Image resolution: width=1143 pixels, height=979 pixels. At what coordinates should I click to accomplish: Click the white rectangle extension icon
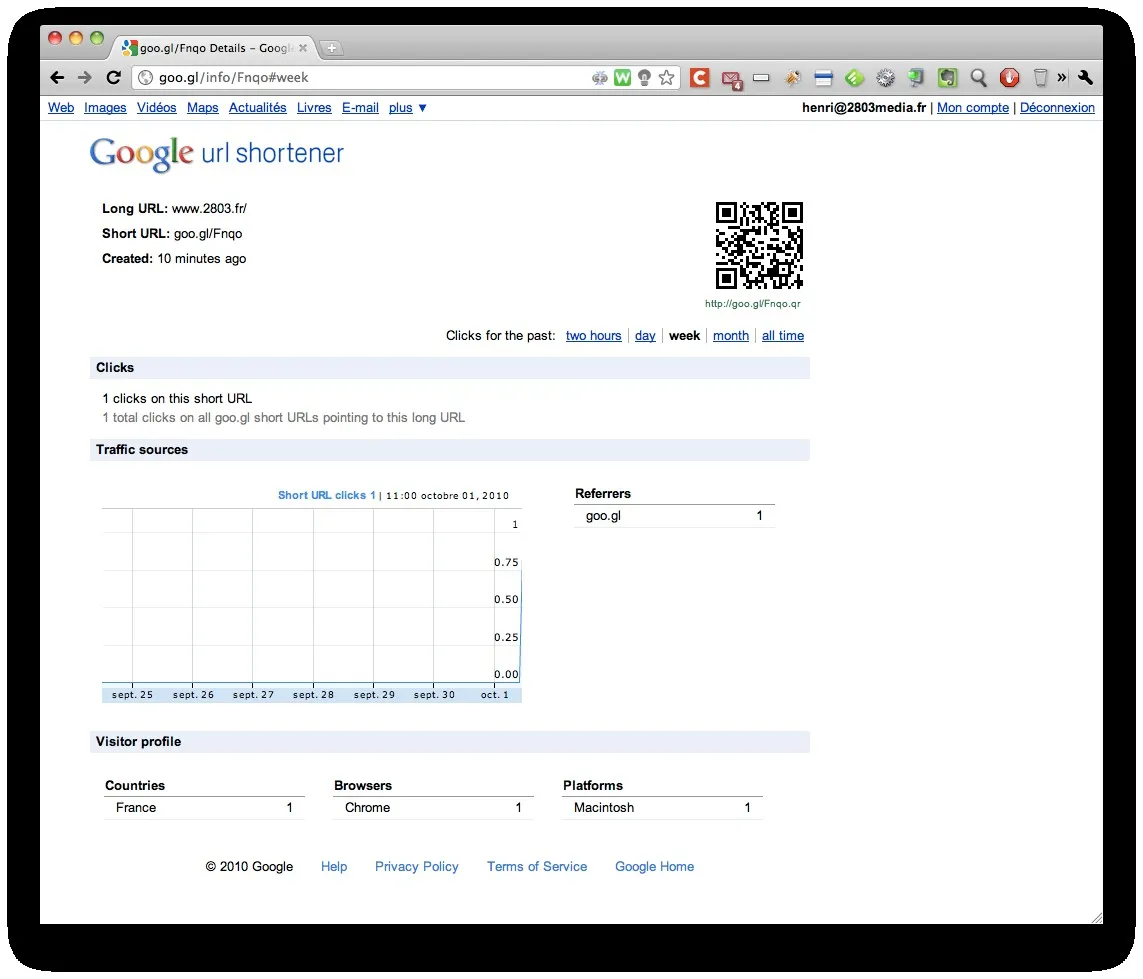(x=761, y=77)
